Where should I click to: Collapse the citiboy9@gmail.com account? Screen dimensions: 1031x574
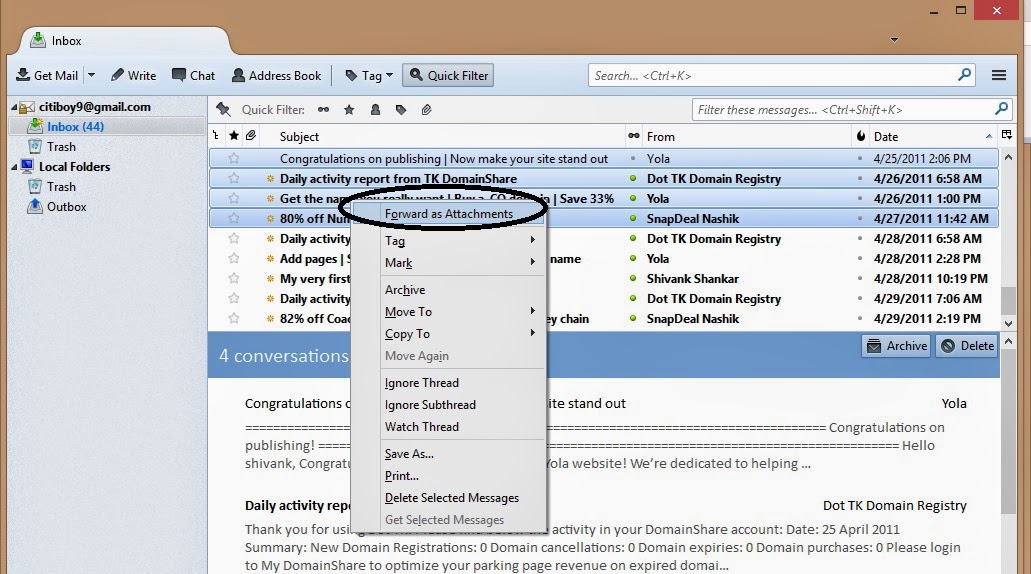click(x=14, y=107)
